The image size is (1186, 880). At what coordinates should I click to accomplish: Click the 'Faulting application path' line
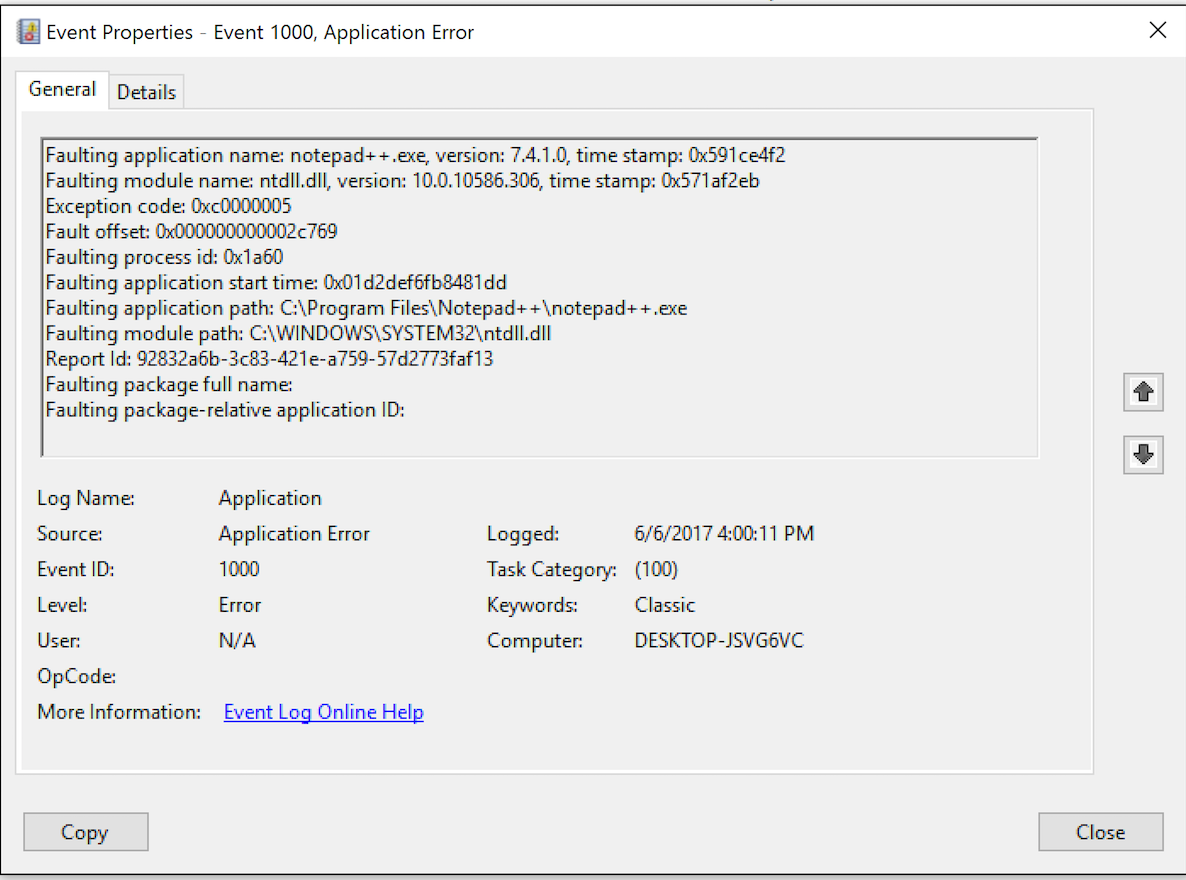[x=366, y=308]
